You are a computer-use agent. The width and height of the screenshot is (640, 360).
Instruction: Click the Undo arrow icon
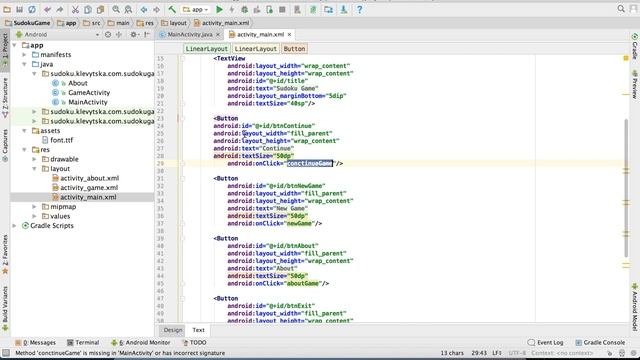(x=47, y=9)
